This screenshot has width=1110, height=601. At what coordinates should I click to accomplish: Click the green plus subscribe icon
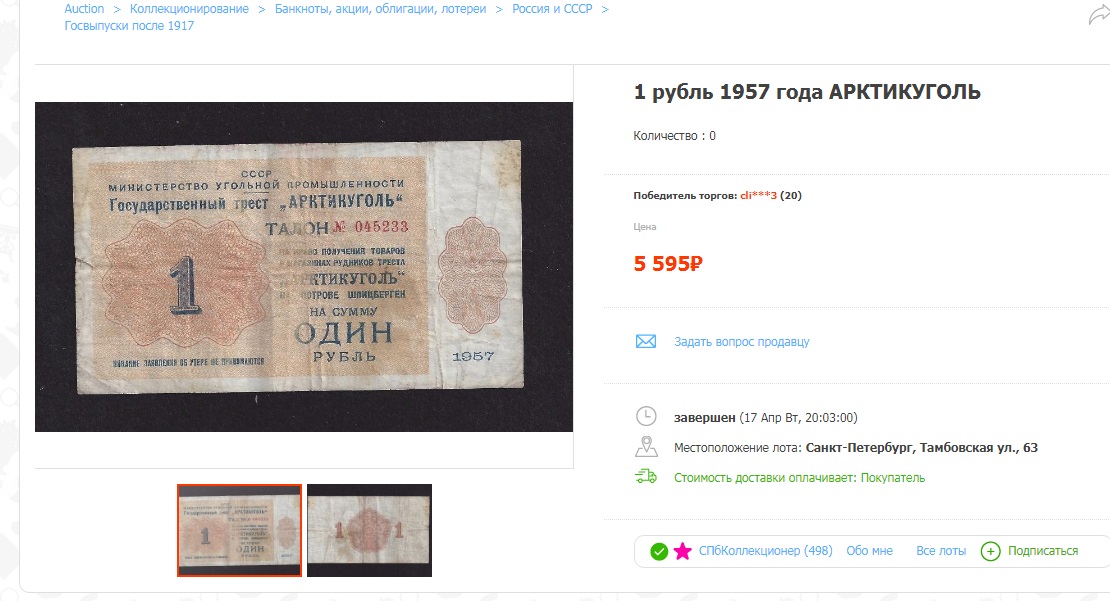990,551
